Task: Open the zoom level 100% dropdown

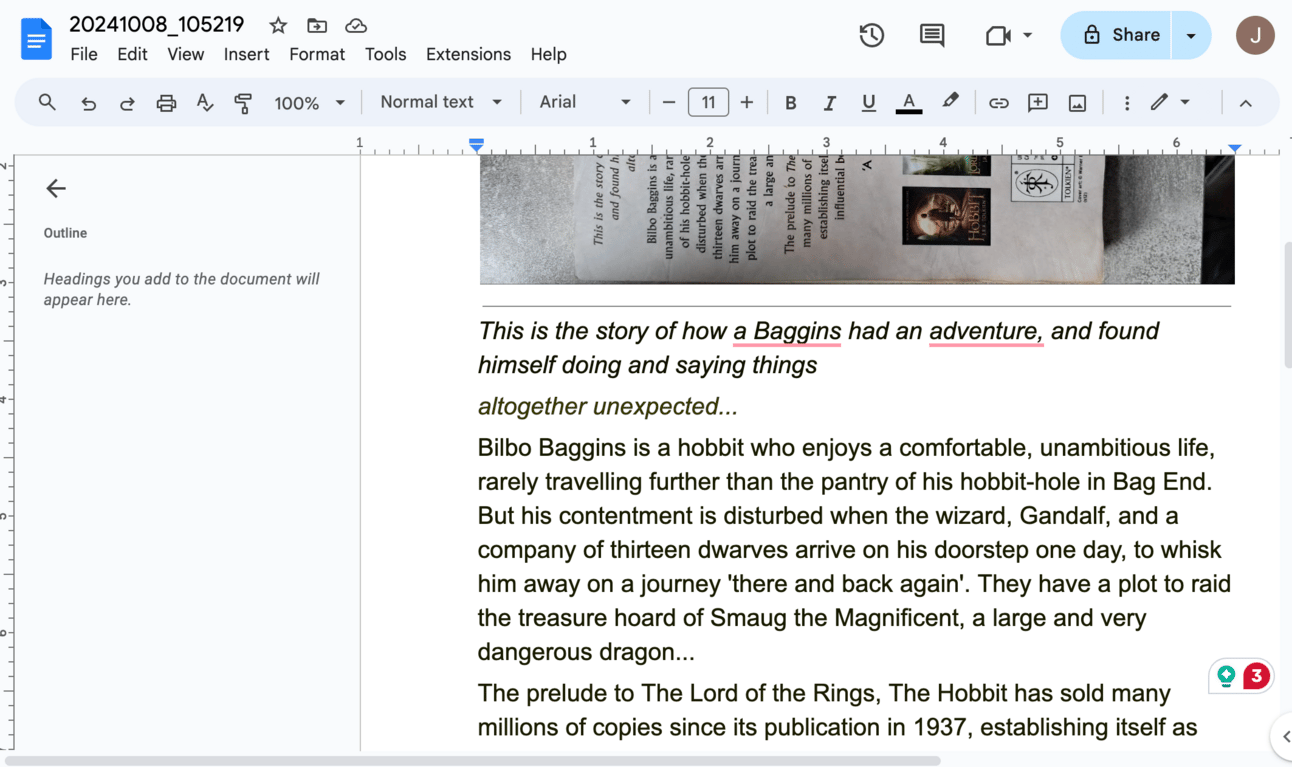Action: [x=309, y=103]
